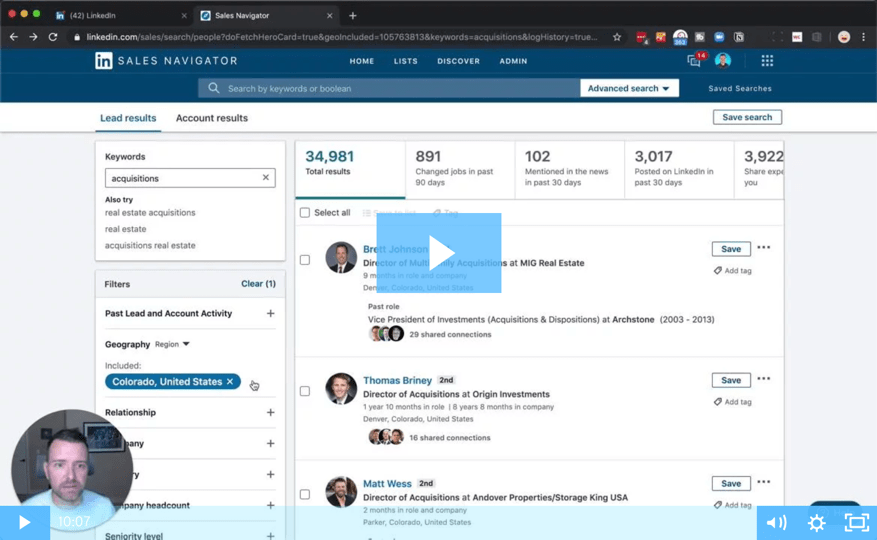The image size is (877, 540).
Task: Click the LinkedIn Sales Navigator logo
Action: pos(166,60)
